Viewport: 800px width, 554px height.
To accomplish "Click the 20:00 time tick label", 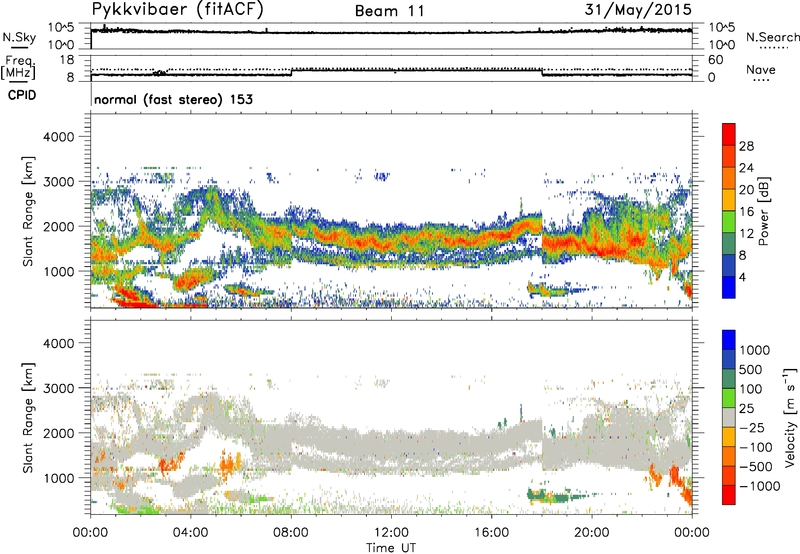I will (592, 533).
